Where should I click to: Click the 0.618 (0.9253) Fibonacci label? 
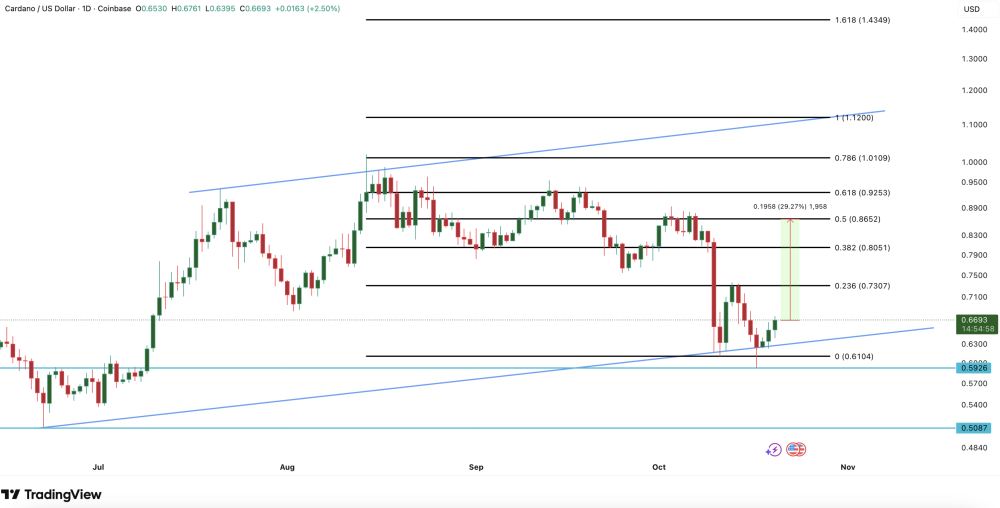[862, 192]
